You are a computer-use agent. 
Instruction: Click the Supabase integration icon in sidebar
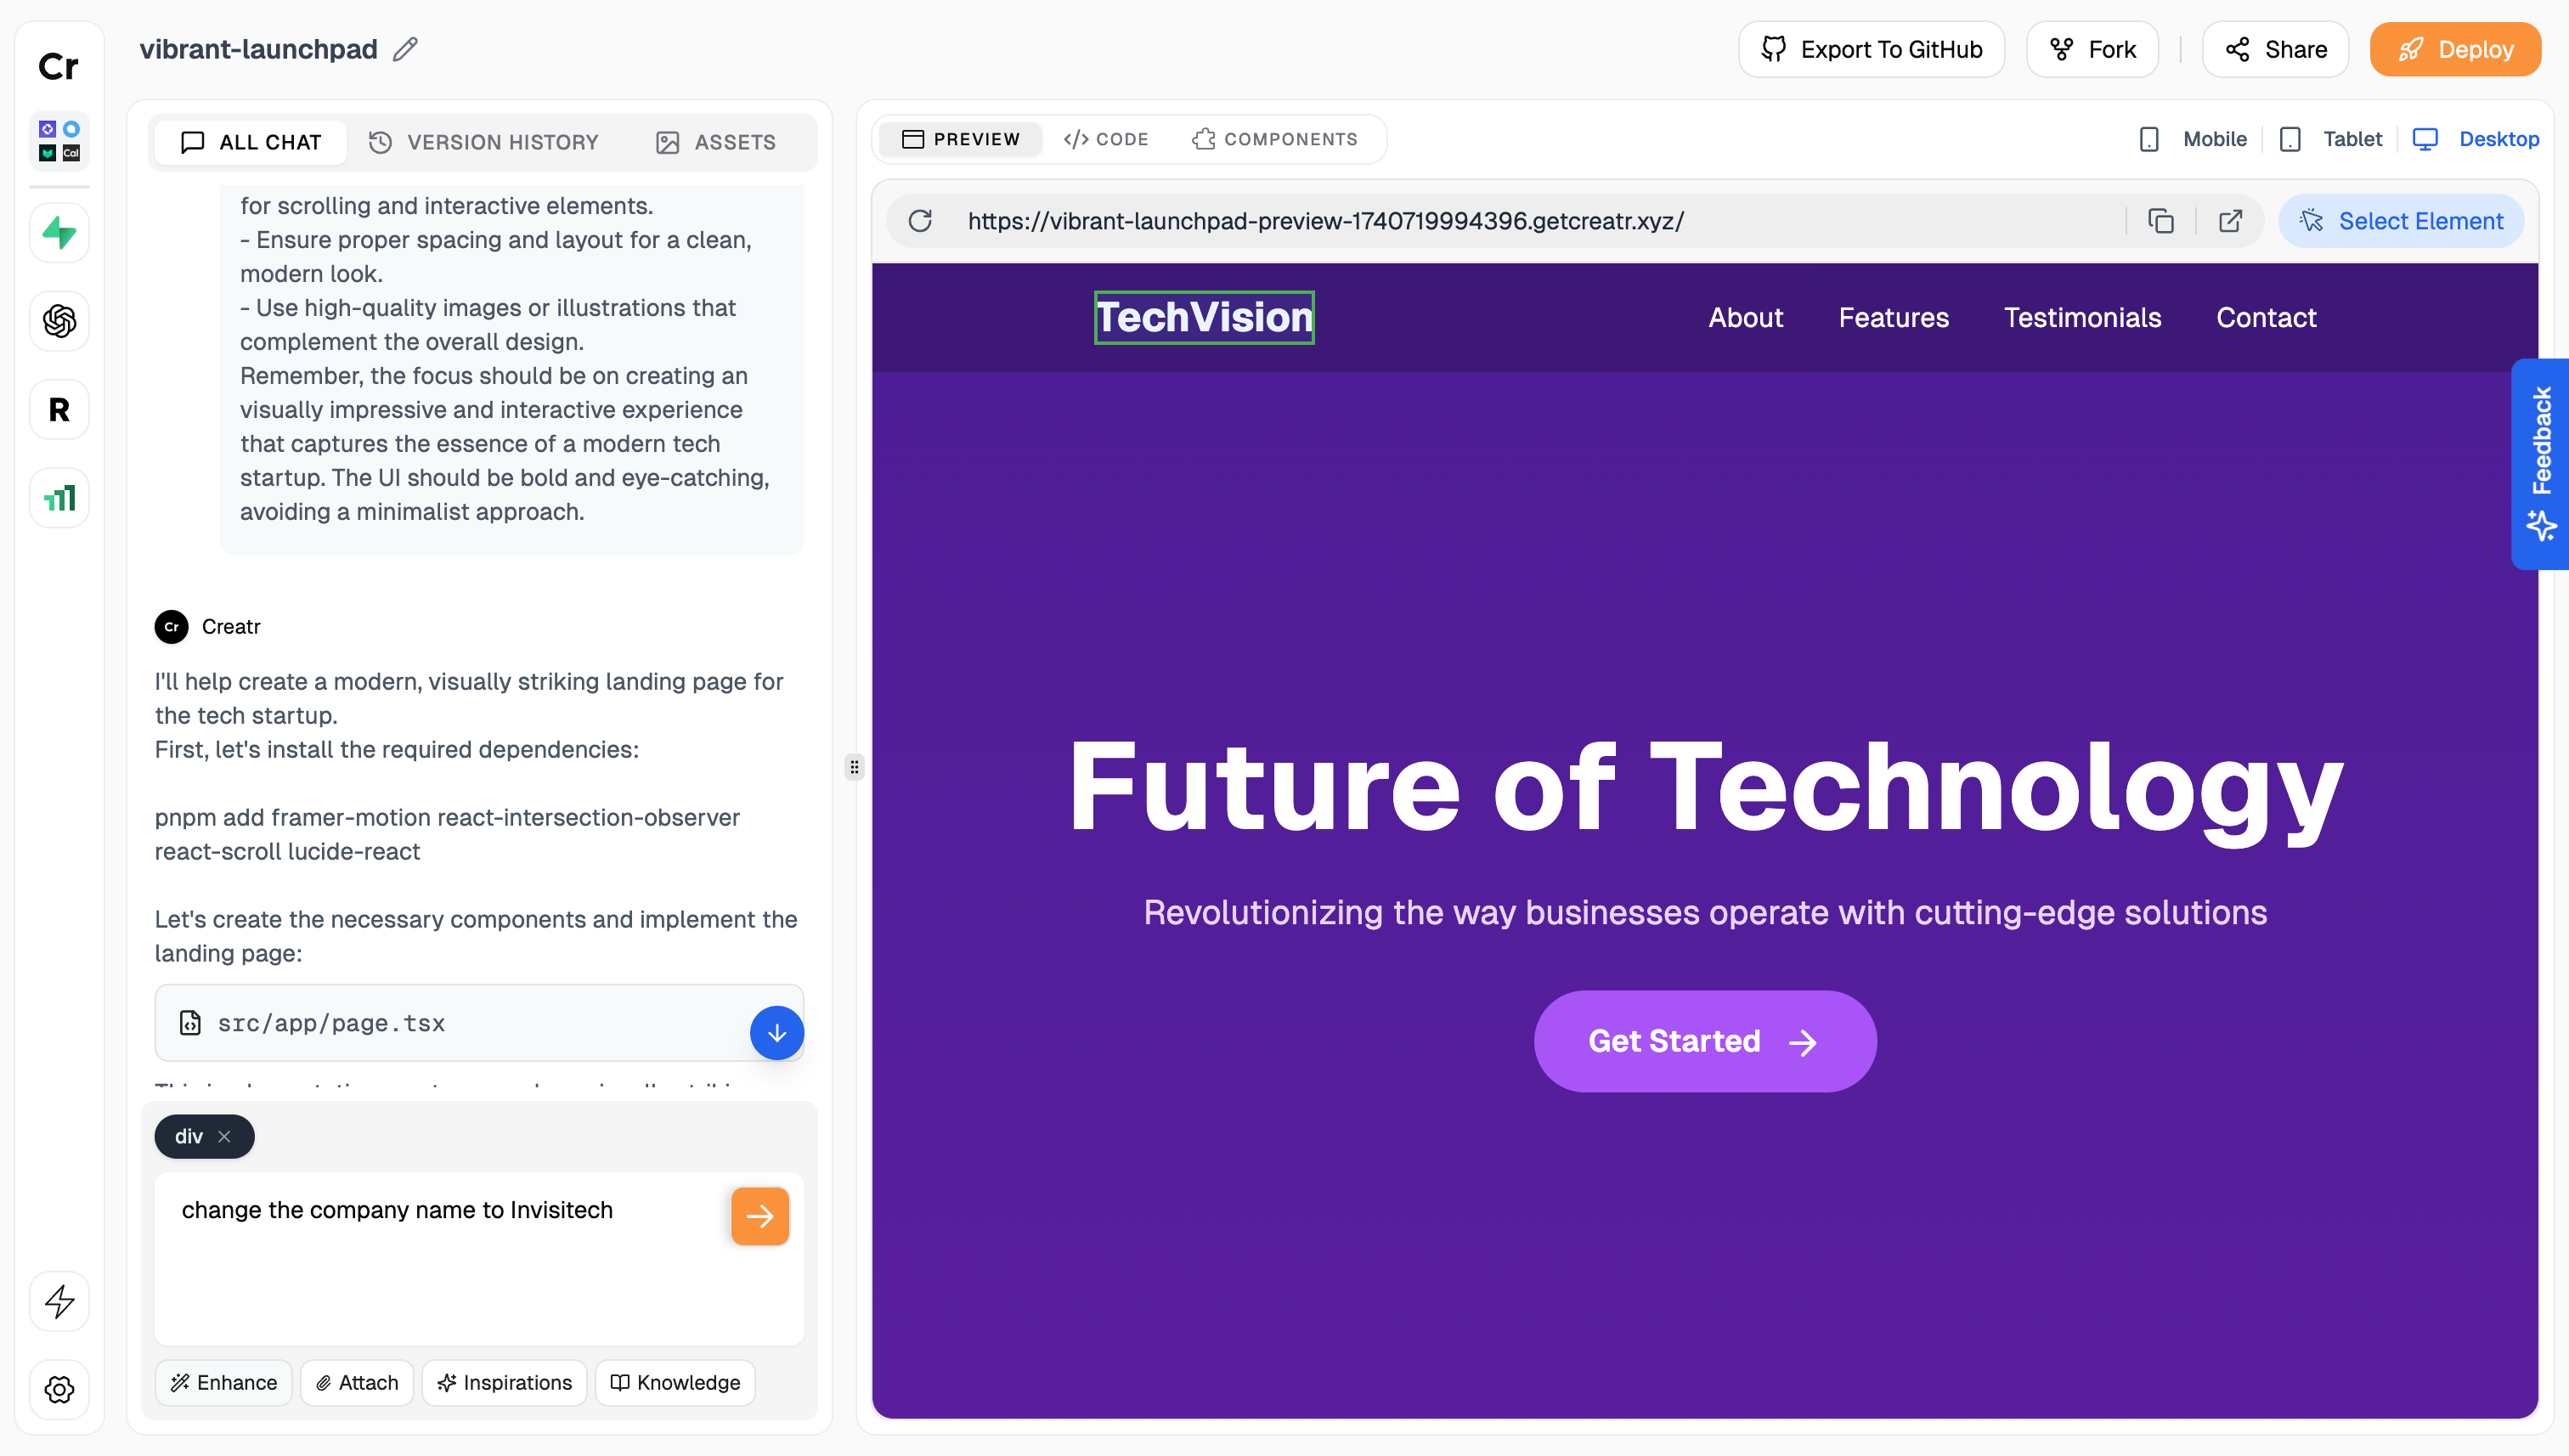(x=59, y=233)
